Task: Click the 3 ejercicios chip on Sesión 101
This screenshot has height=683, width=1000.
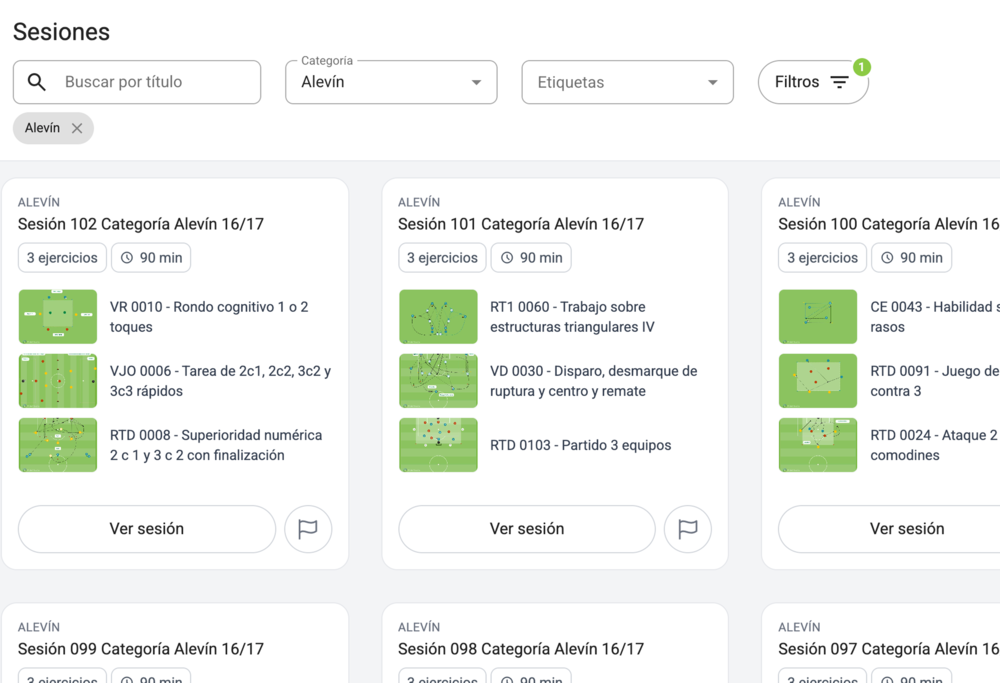Action: [x=442, y=257]
